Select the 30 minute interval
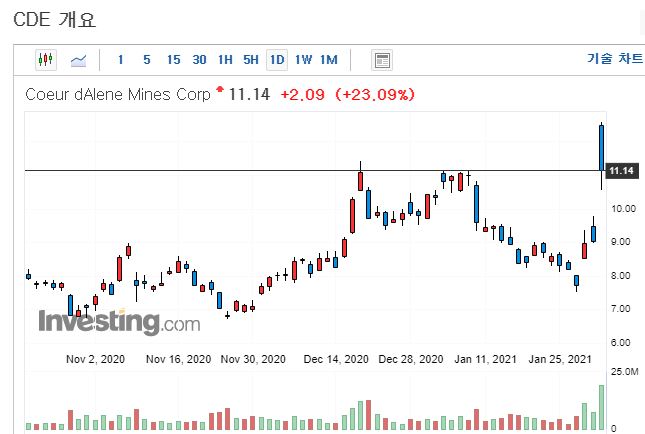The width and height of the screenshot is (645, 434). 200,60
